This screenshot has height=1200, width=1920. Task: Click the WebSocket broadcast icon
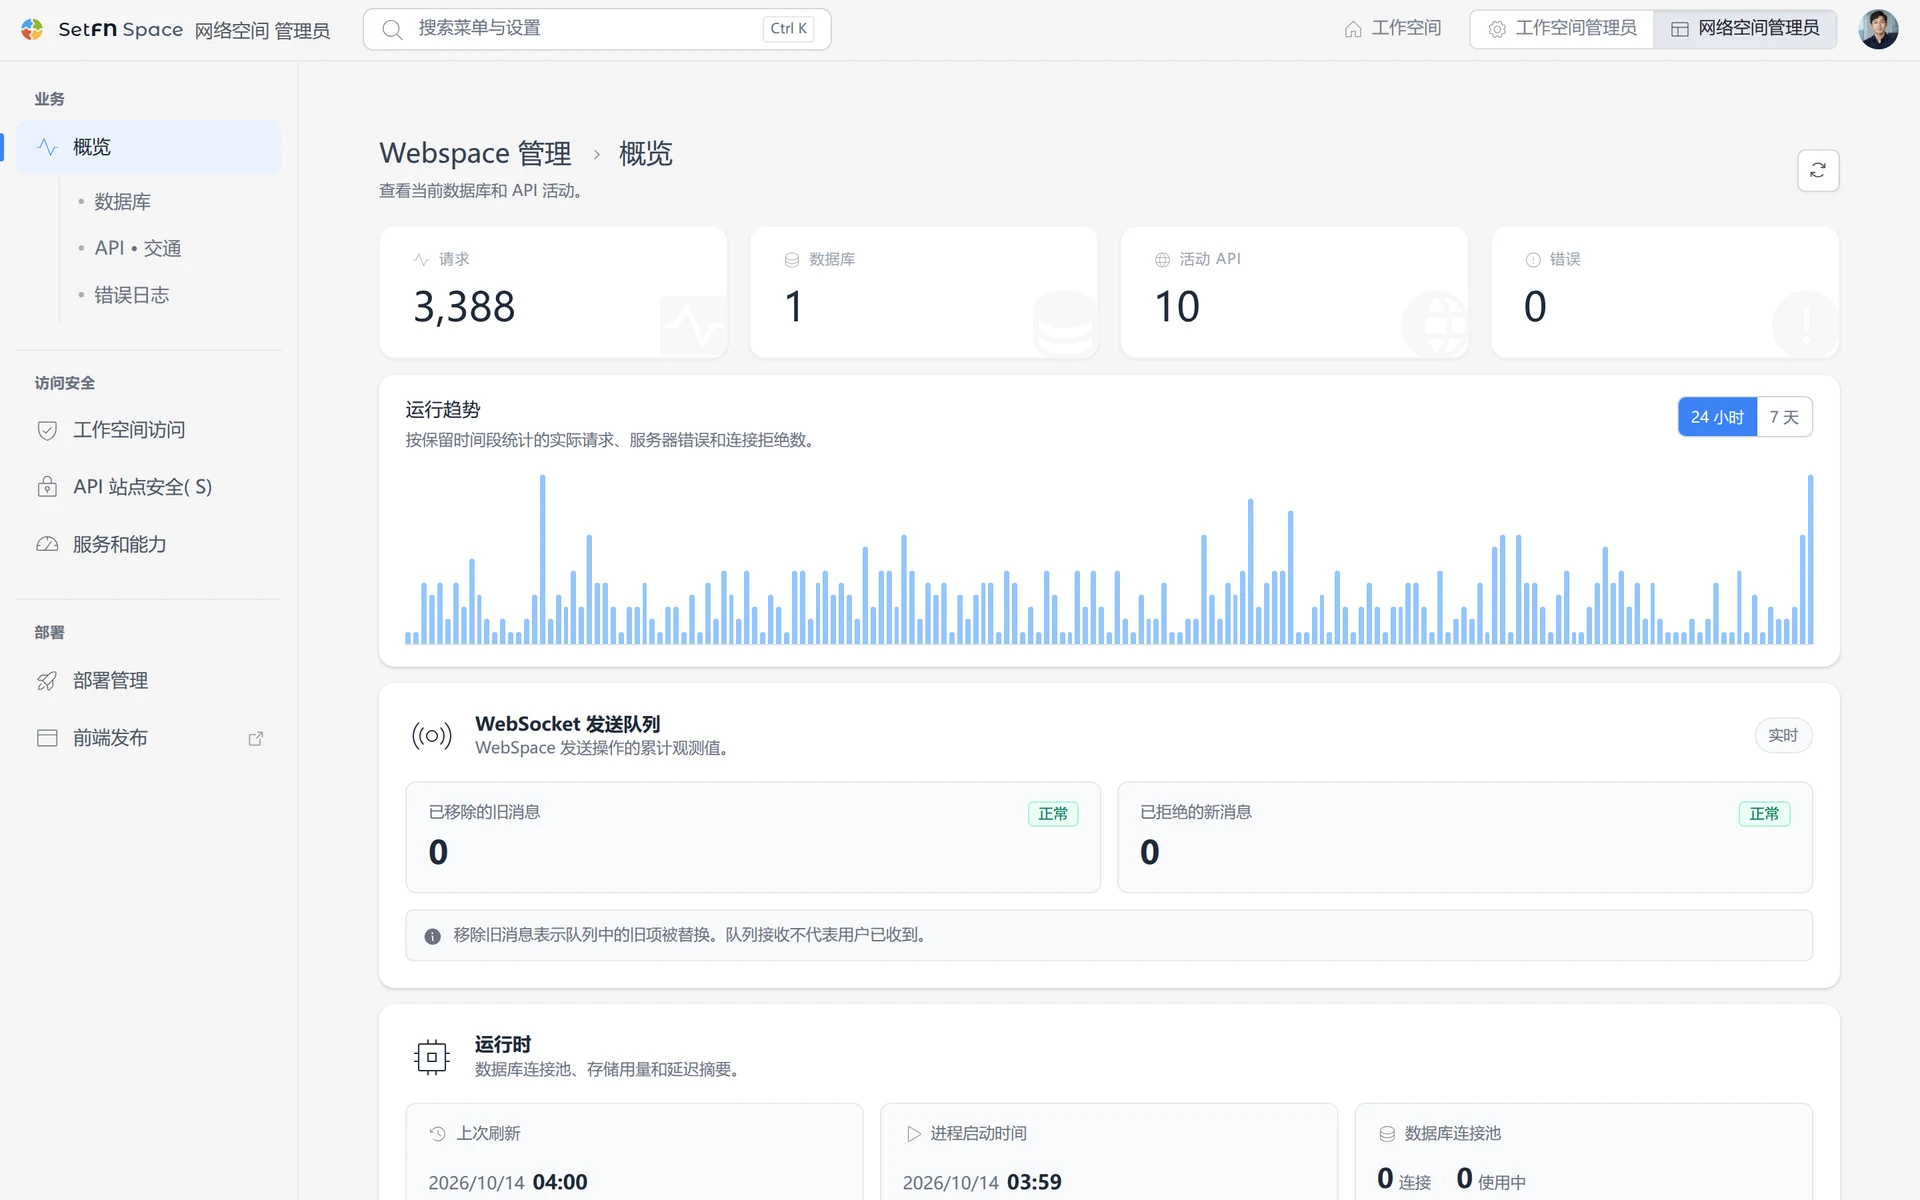point(432,736)
